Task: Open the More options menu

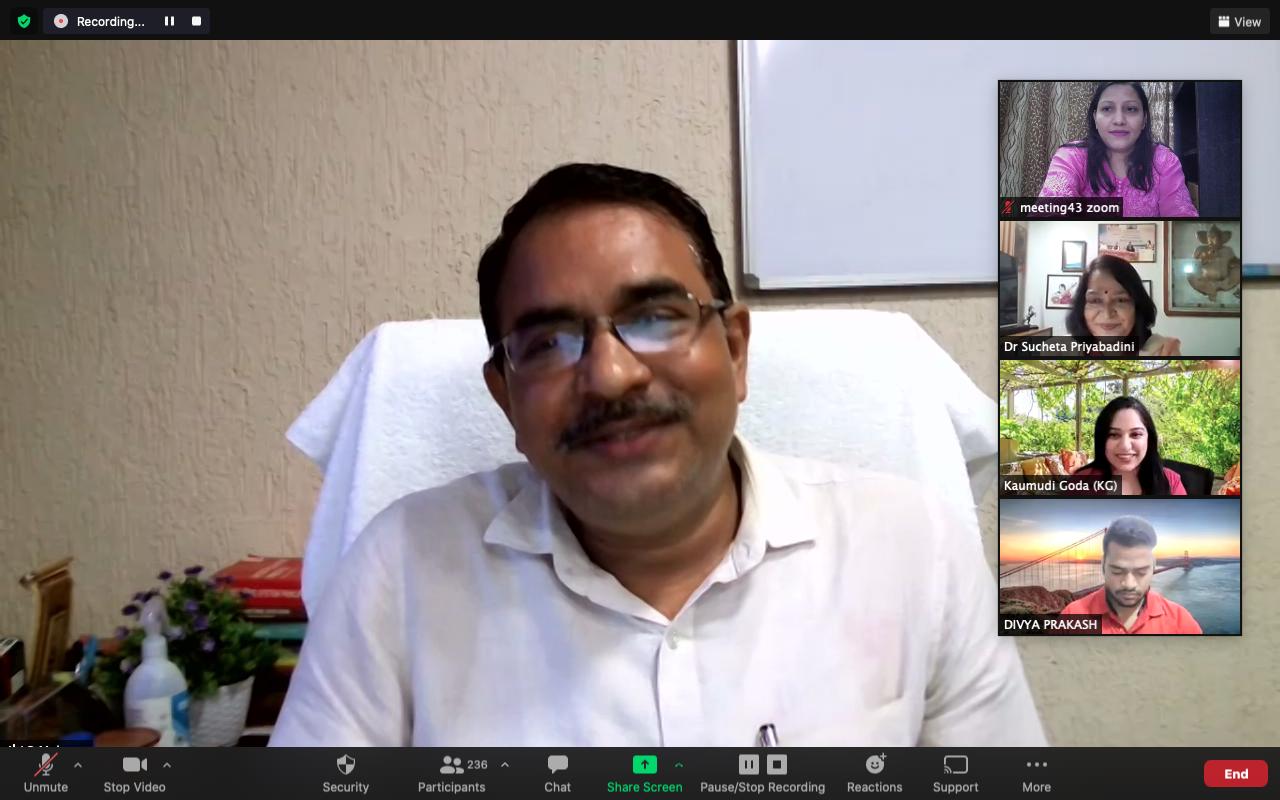Action: point(1036,773)
